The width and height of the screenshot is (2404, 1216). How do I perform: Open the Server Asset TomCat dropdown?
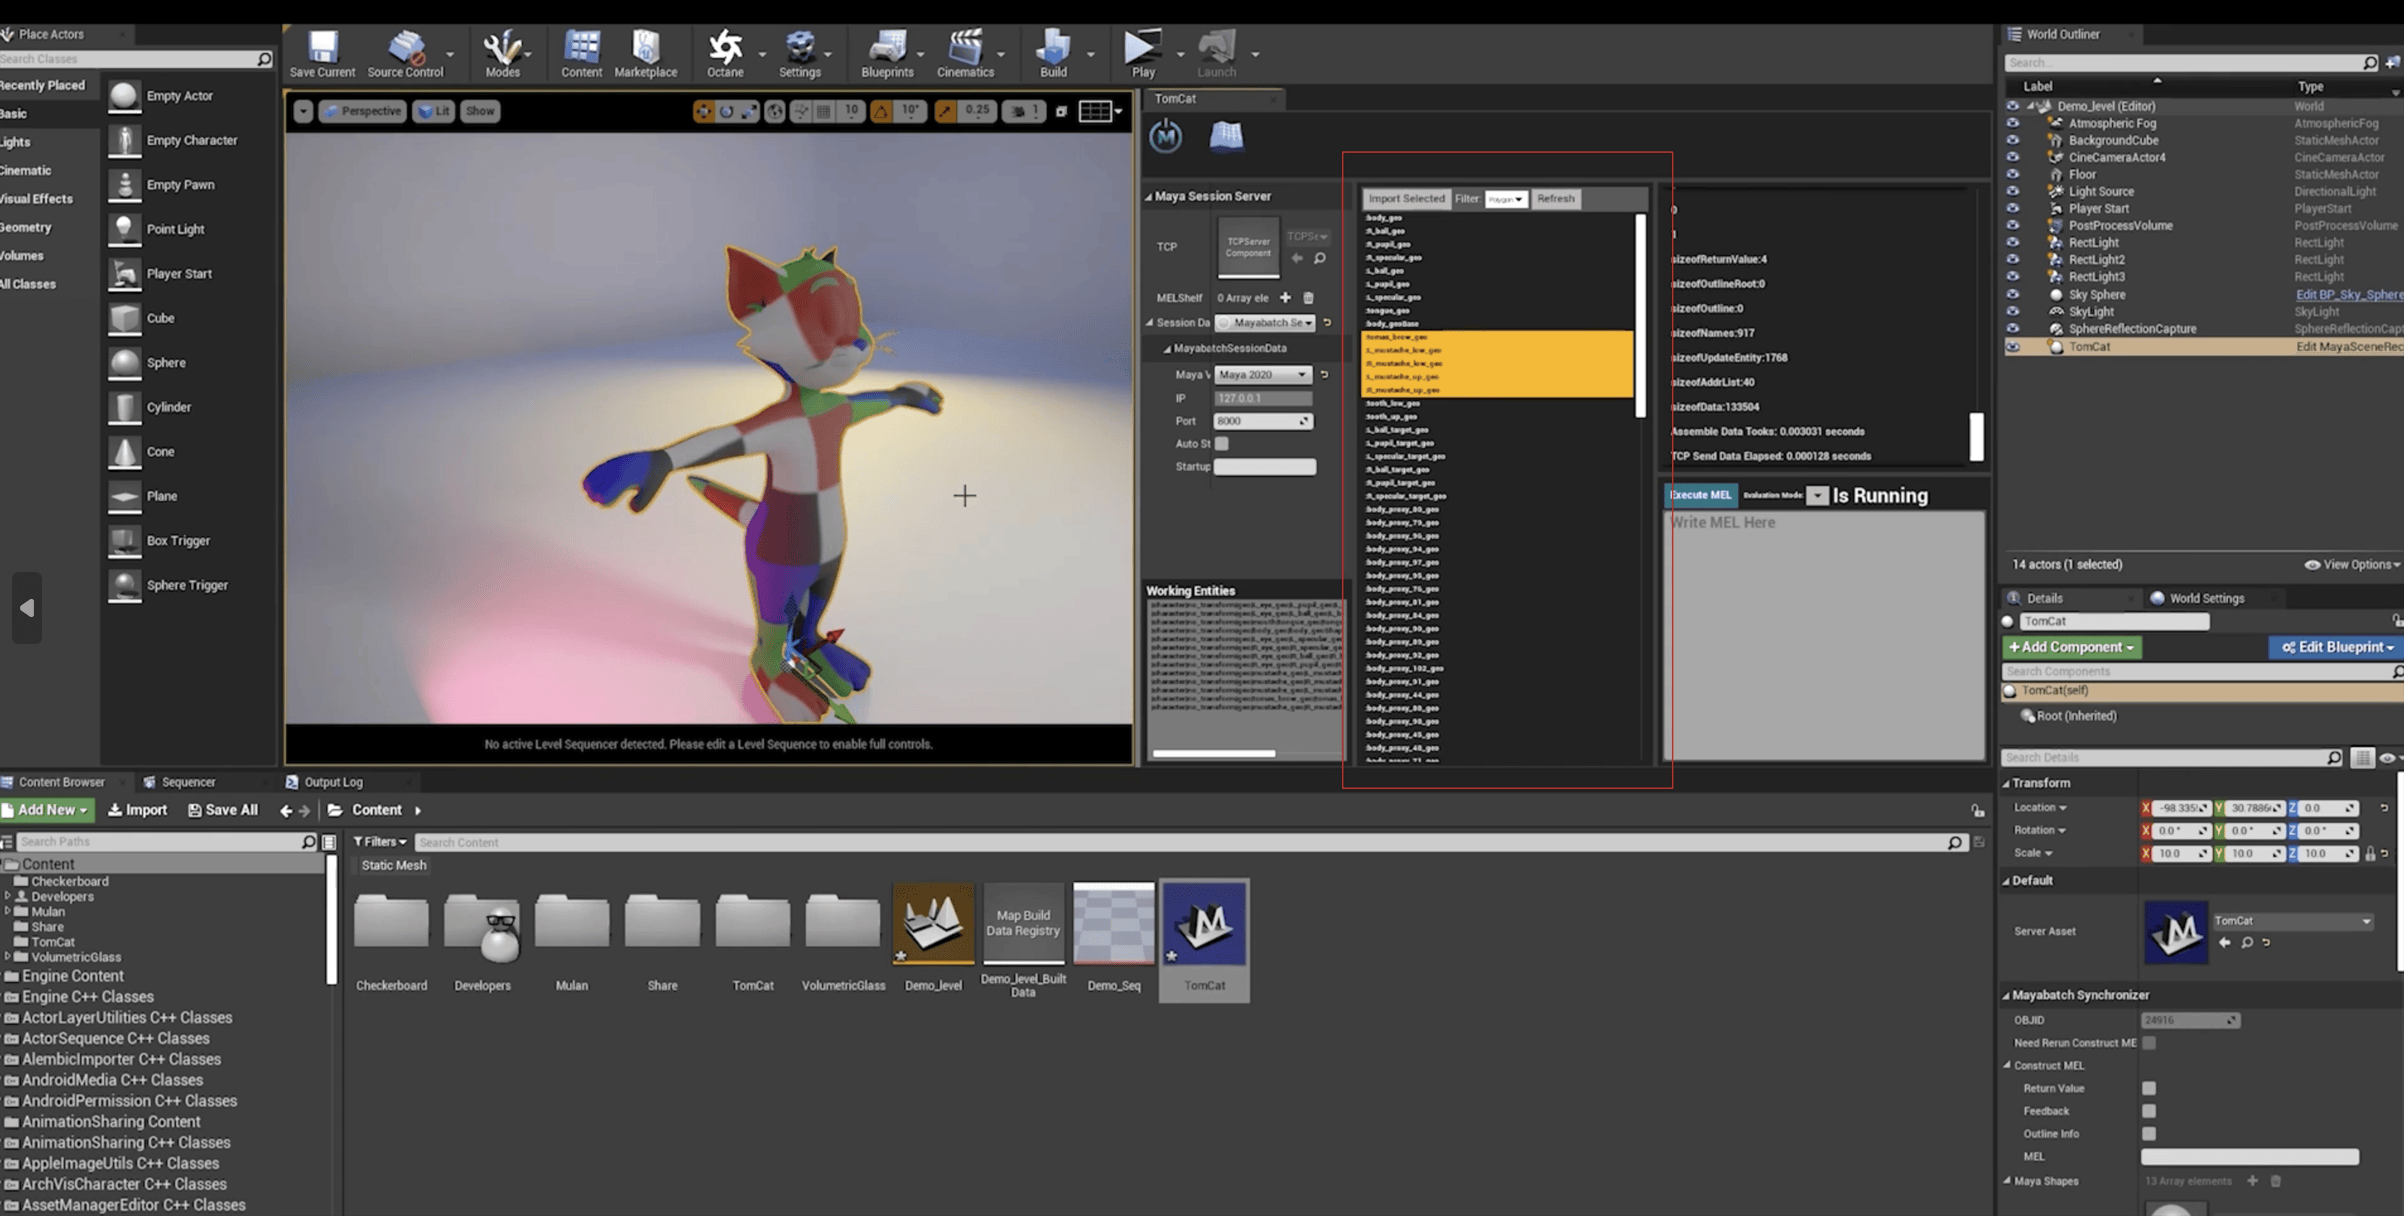pyautogui.click(x=2292, y=920)
